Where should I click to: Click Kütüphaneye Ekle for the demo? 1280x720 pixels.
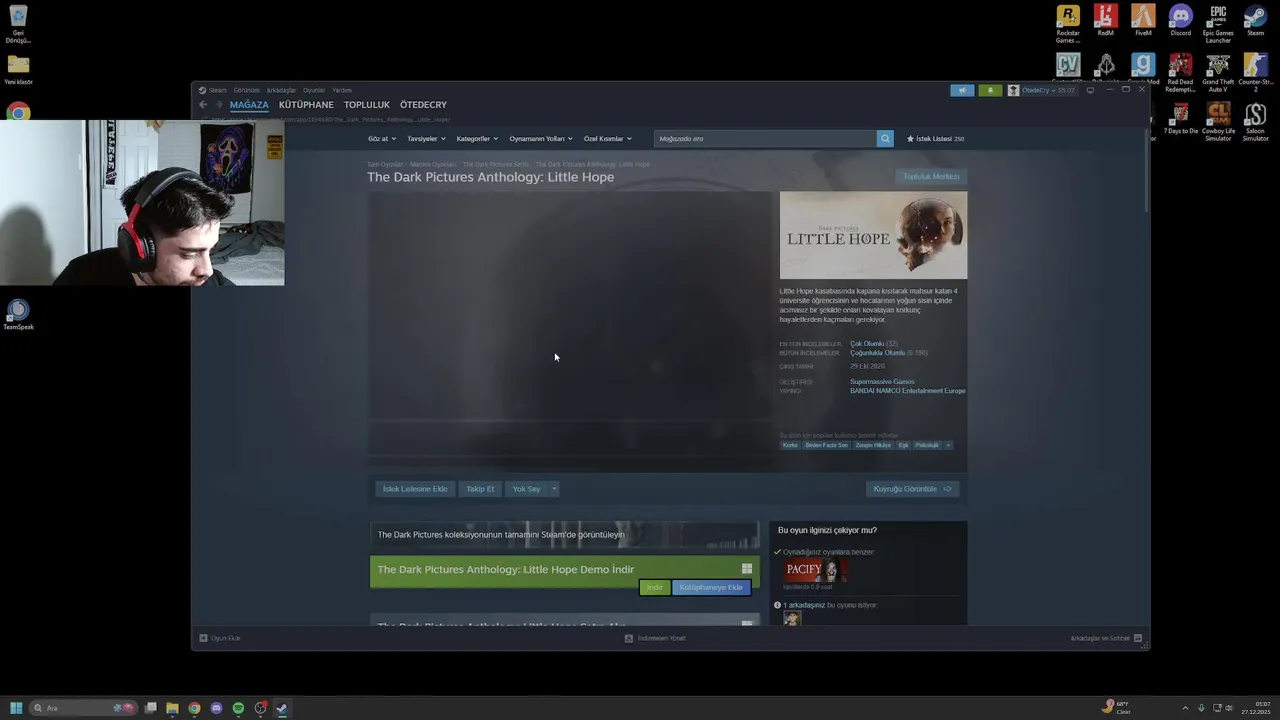[x=711, y=588]
